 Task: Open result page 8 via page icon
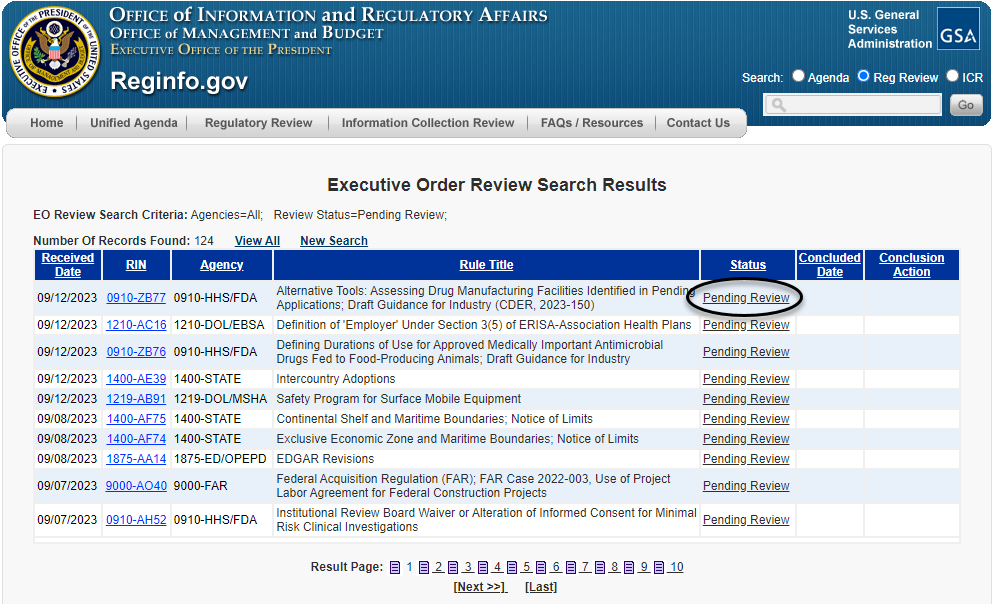pos(600,567)
